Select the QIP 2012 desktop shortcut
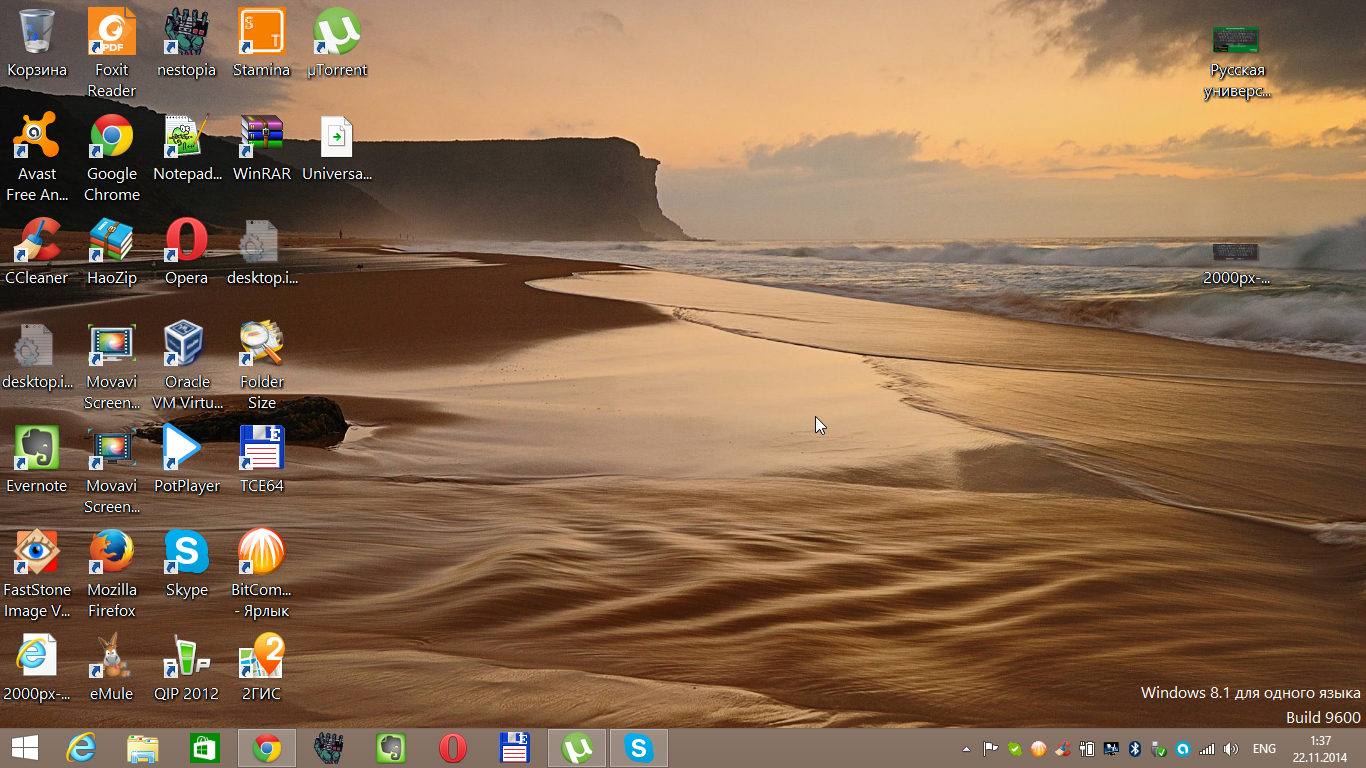 point(187,668)
